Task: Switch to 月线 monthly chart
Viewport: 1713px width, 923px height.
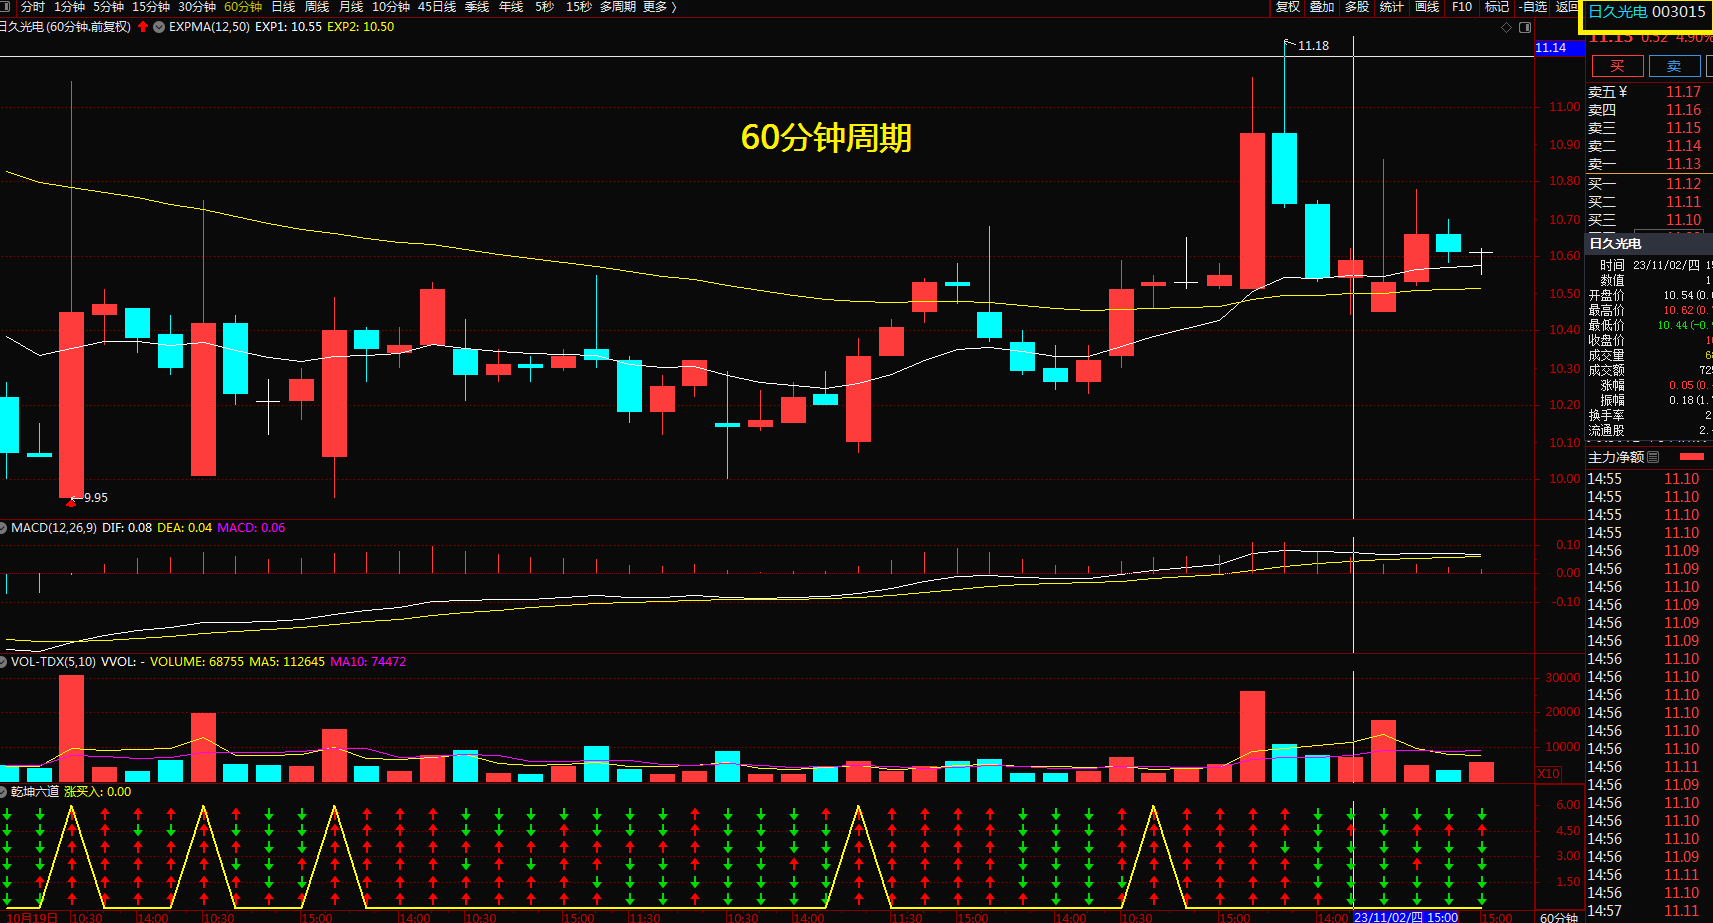Action: [x=351, y=7]
